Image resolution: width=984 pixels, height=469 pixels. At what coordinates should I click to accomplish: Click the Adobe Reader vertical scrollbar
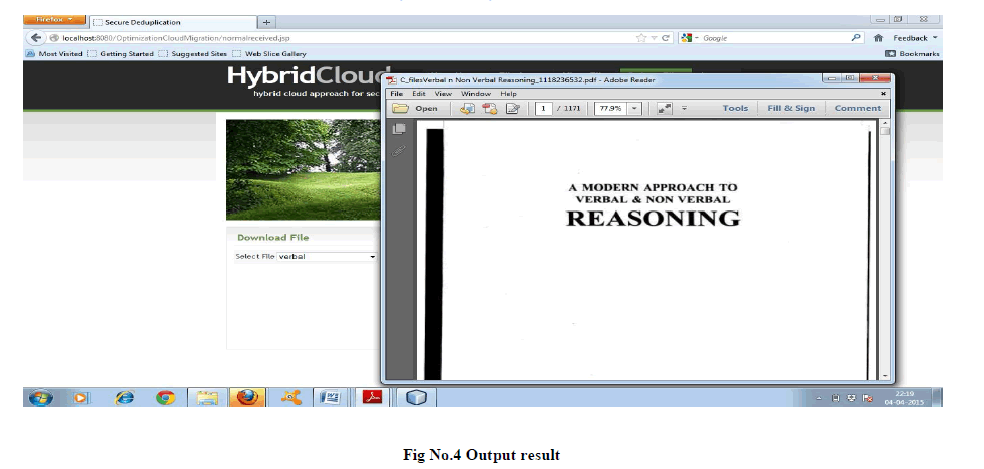885,250
